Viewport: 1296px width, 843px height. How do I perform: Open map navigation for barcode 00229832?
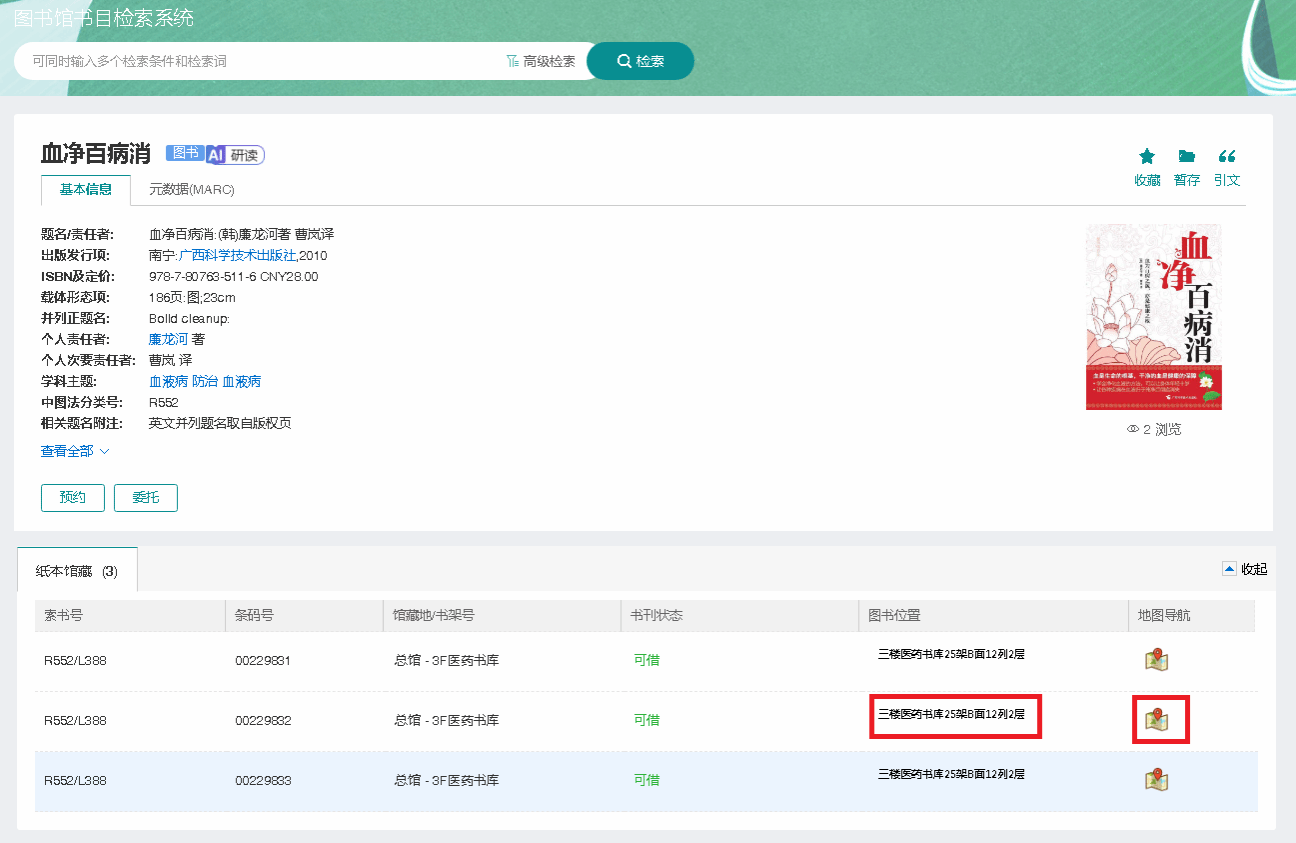pyautogui.click(x=1157, y=720)
